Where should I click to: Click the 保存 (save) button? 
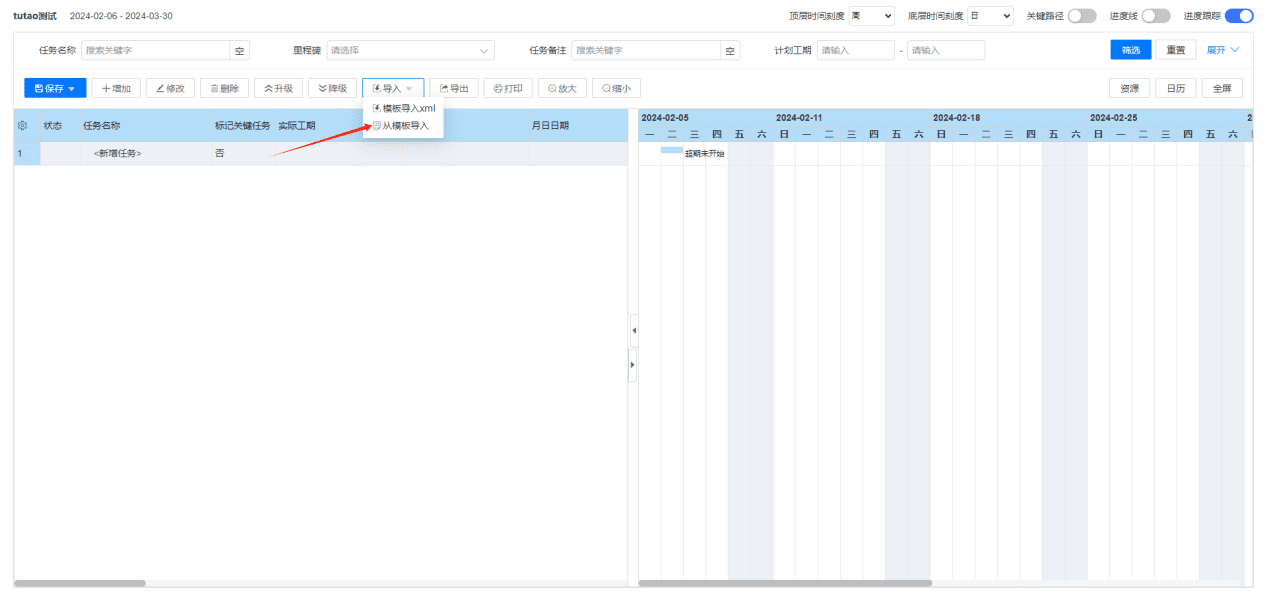coord(55,88)
